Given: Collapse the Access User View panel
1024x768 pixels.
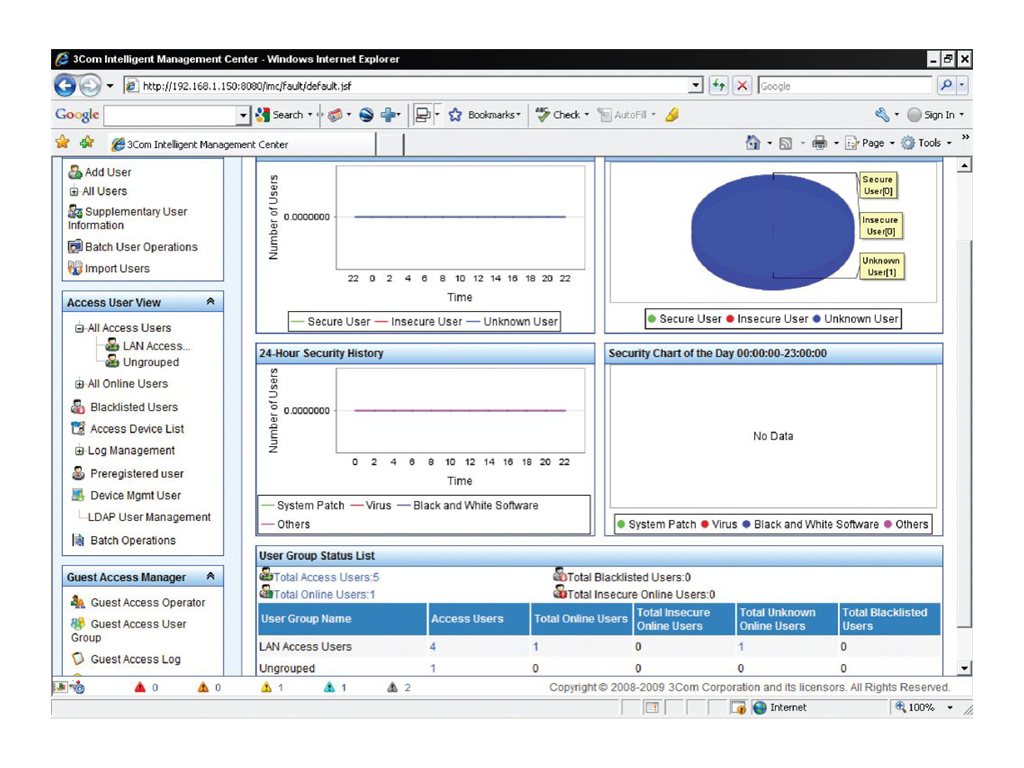Looking at the screenshot, I should 208,302.
